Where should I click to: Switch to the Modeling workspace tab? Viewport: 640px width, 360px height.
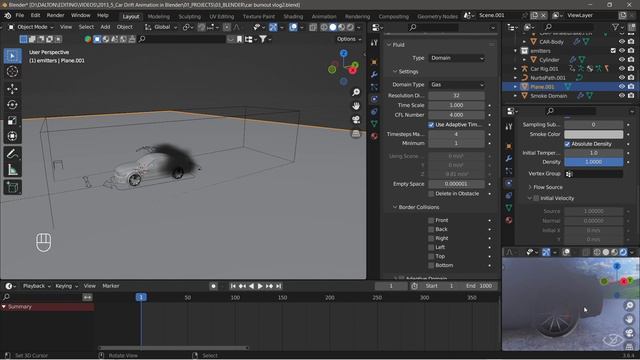[158, 16]
